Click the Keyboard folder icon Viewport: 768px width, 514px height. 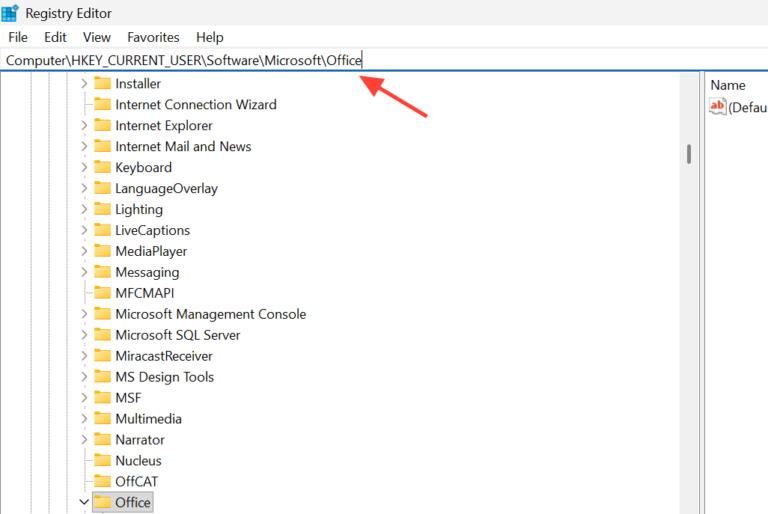(x=102, y=167)
